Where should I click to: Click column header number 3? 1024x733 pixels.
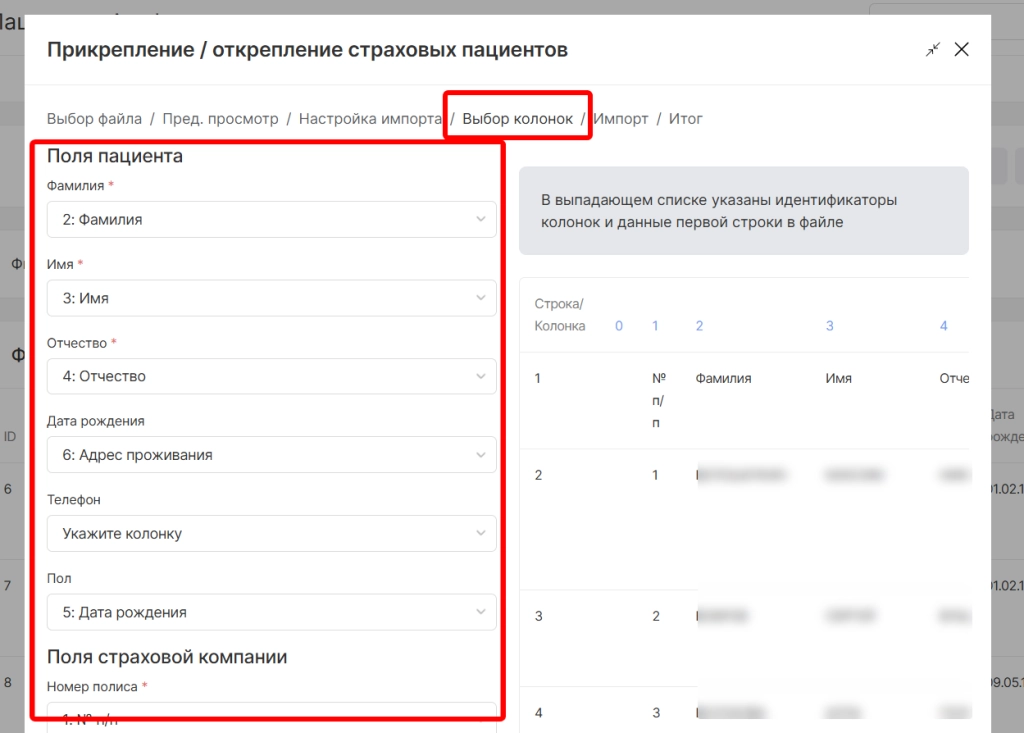(829, 326)
